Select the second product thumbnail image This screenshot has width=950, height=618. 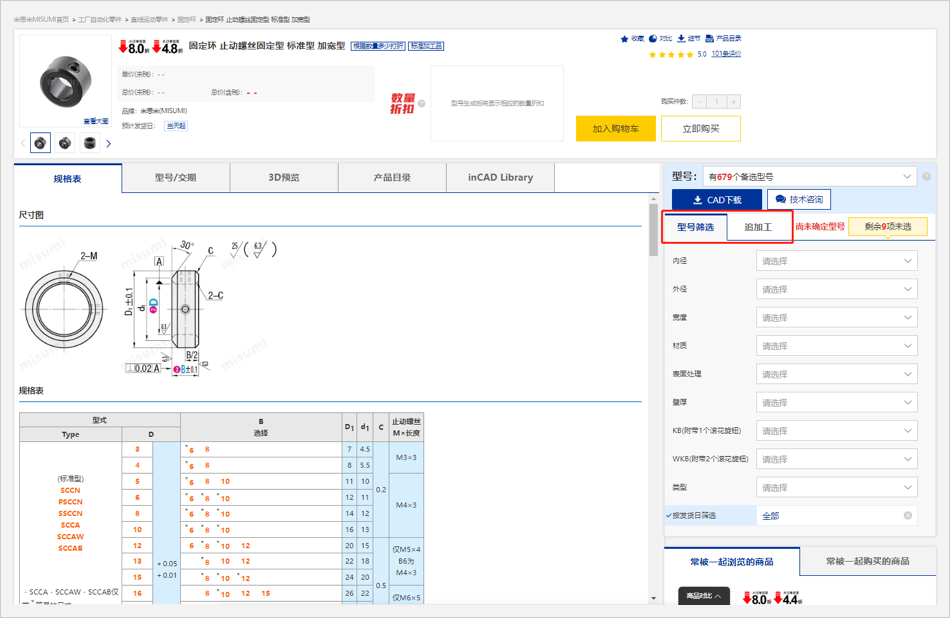coord(65,143)
